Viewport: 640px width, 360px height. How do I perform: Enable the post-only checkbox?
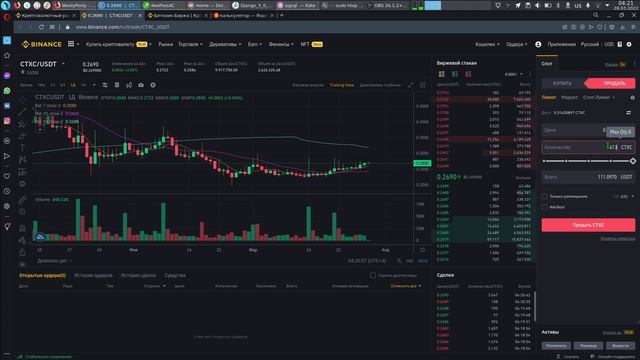pos(544,196)
